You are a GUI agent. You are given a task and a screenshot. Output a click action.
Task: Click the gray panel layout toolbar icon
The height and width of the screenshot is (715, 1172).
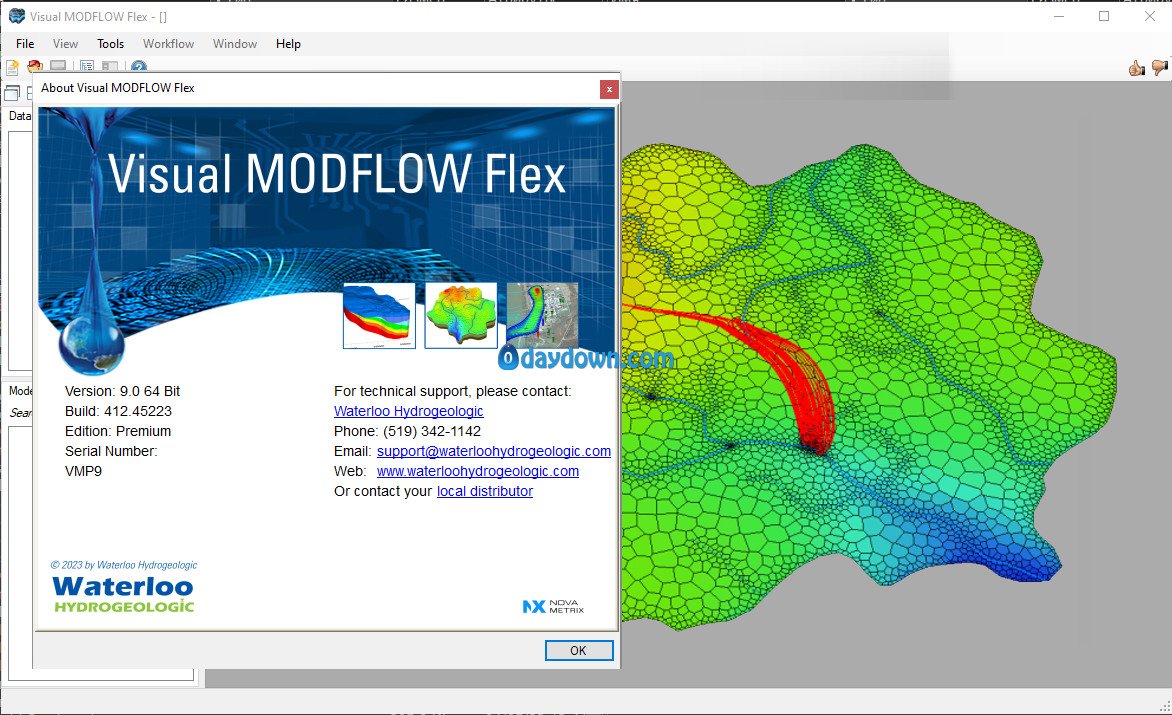pos(110,67)
